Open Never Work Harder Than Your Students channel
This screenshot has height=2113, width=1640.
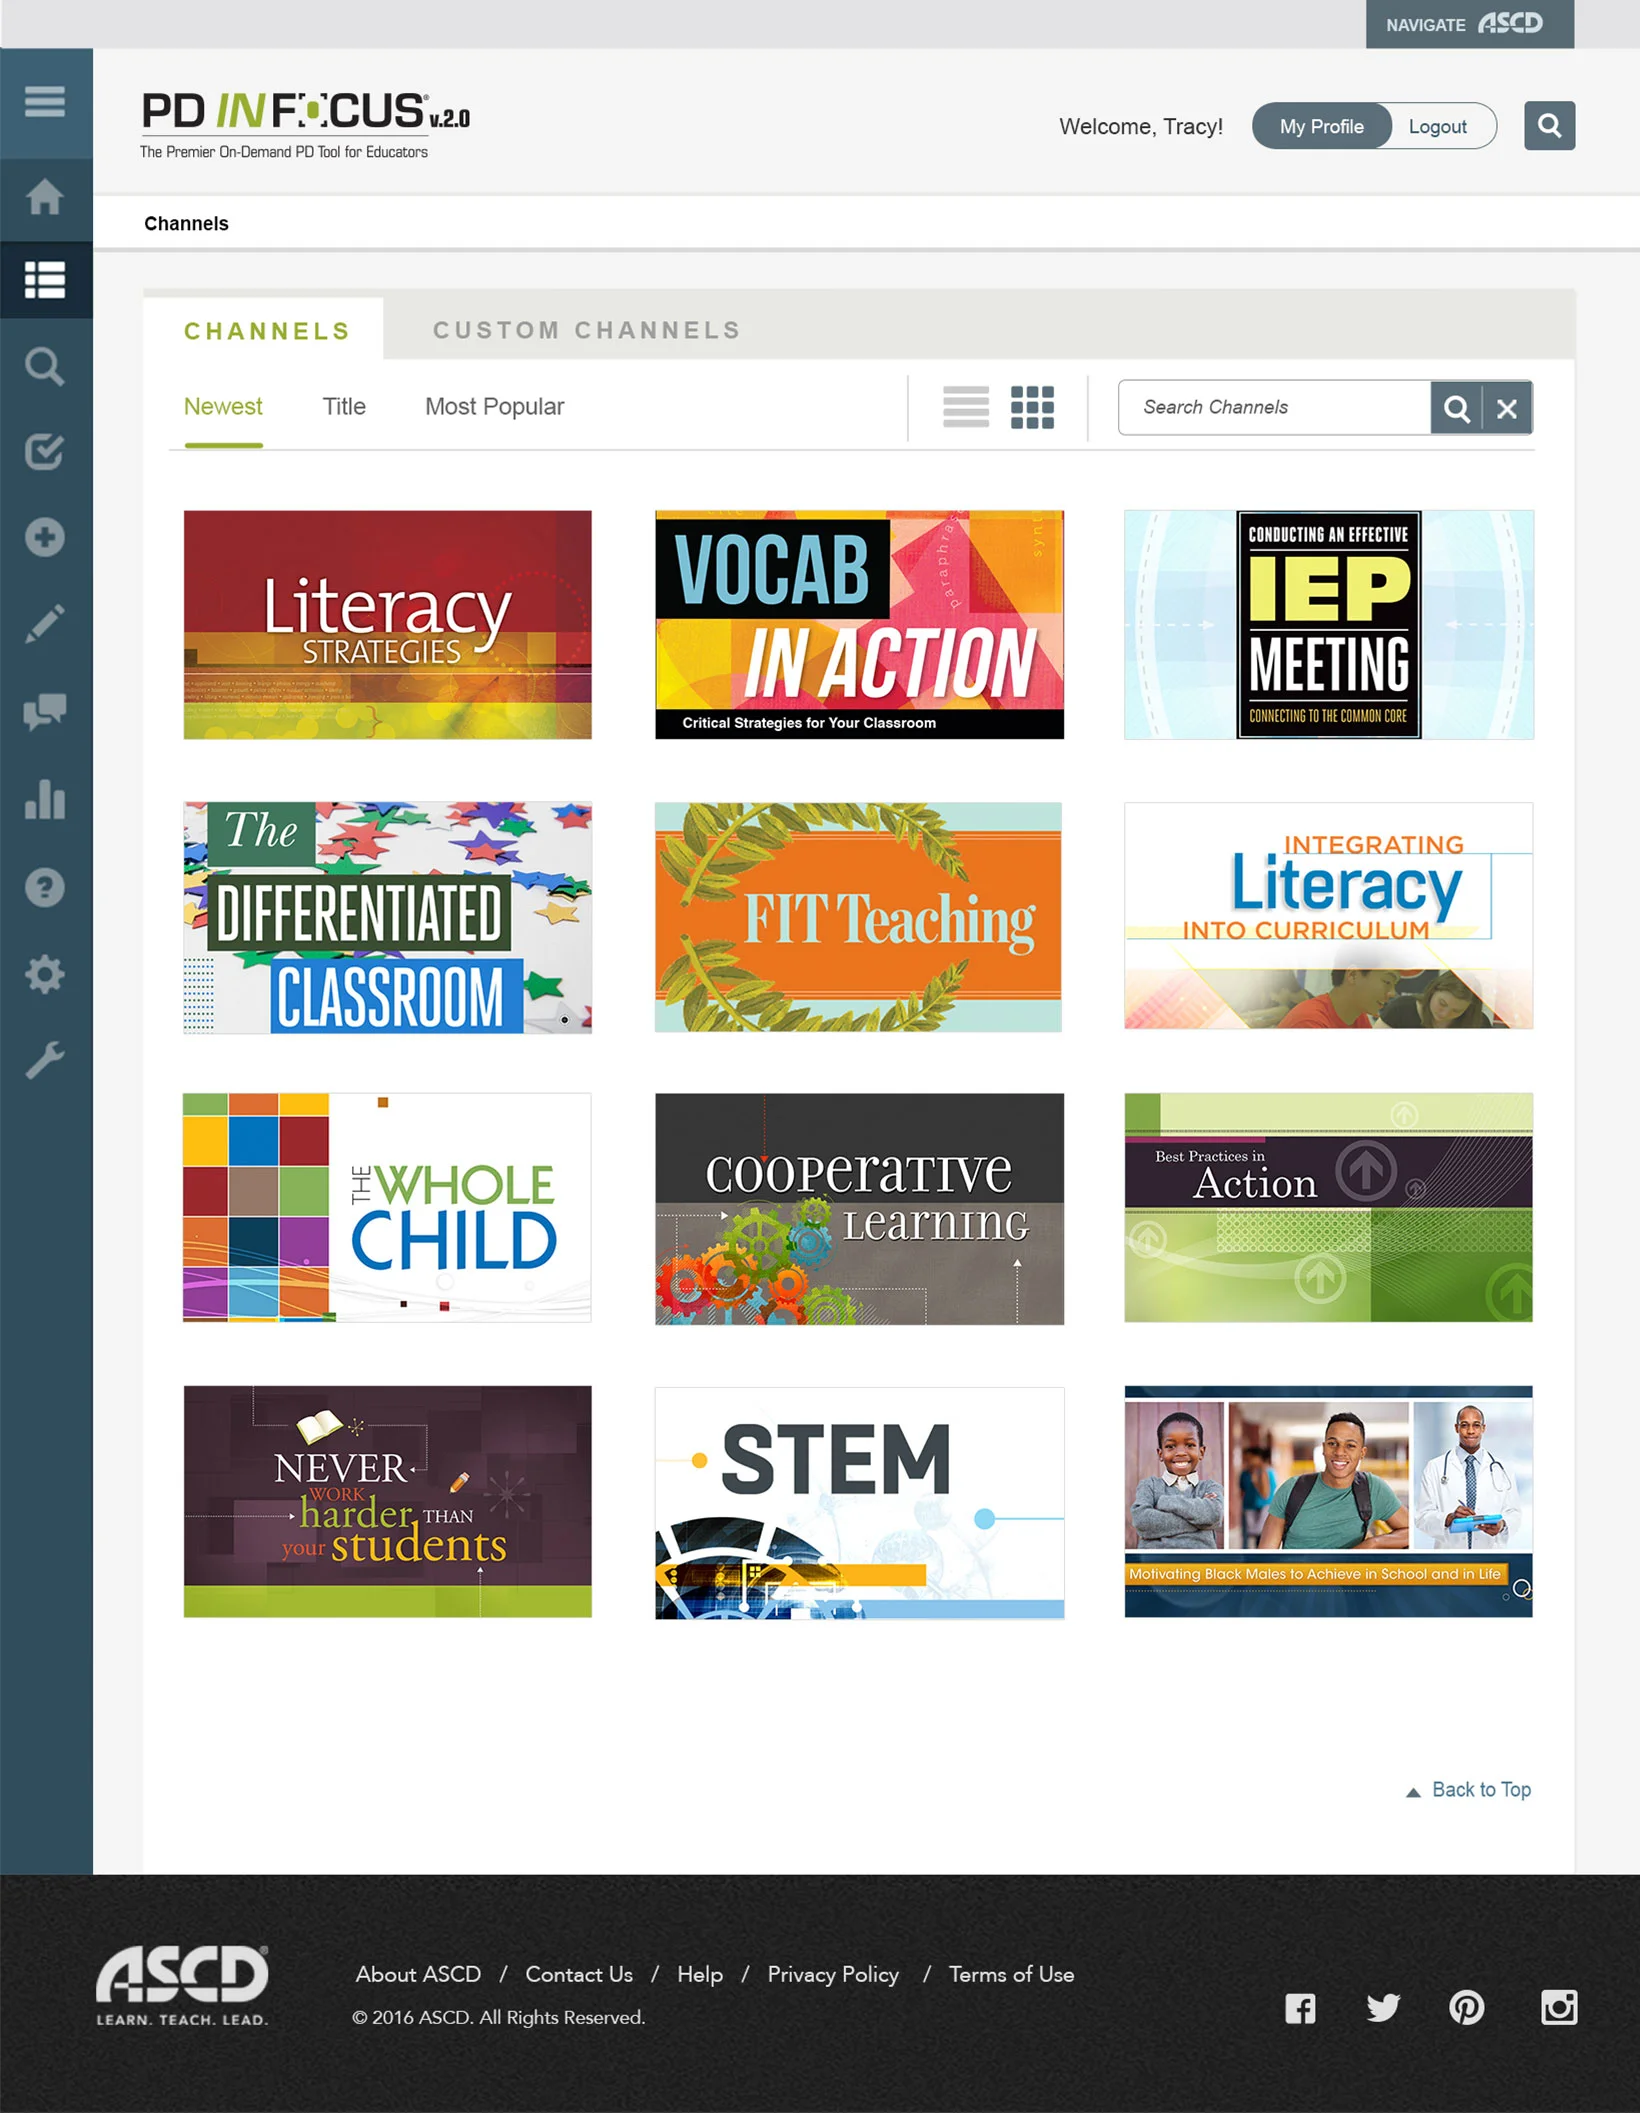click(388, 1501)
